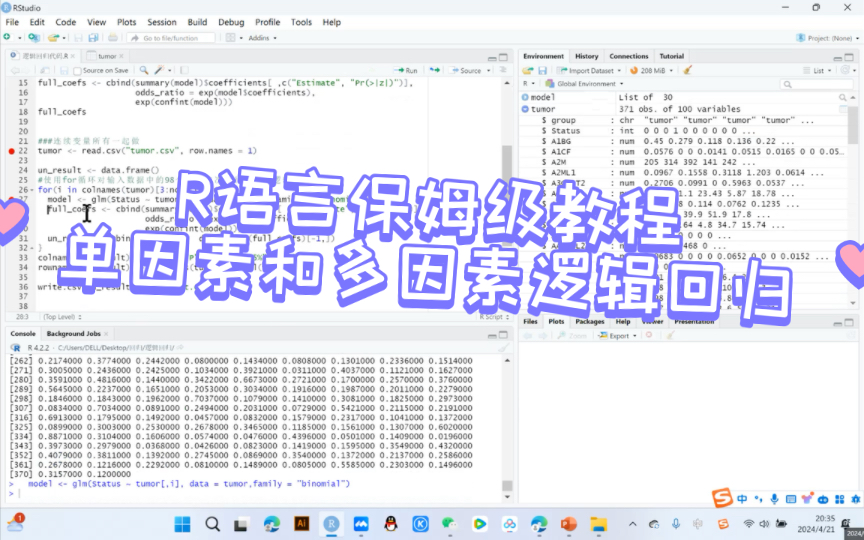Screen dimensions: 864x540
Task: Open the Import Dataset dropdown
Action: pyautogui.click(x=589, y=71)
